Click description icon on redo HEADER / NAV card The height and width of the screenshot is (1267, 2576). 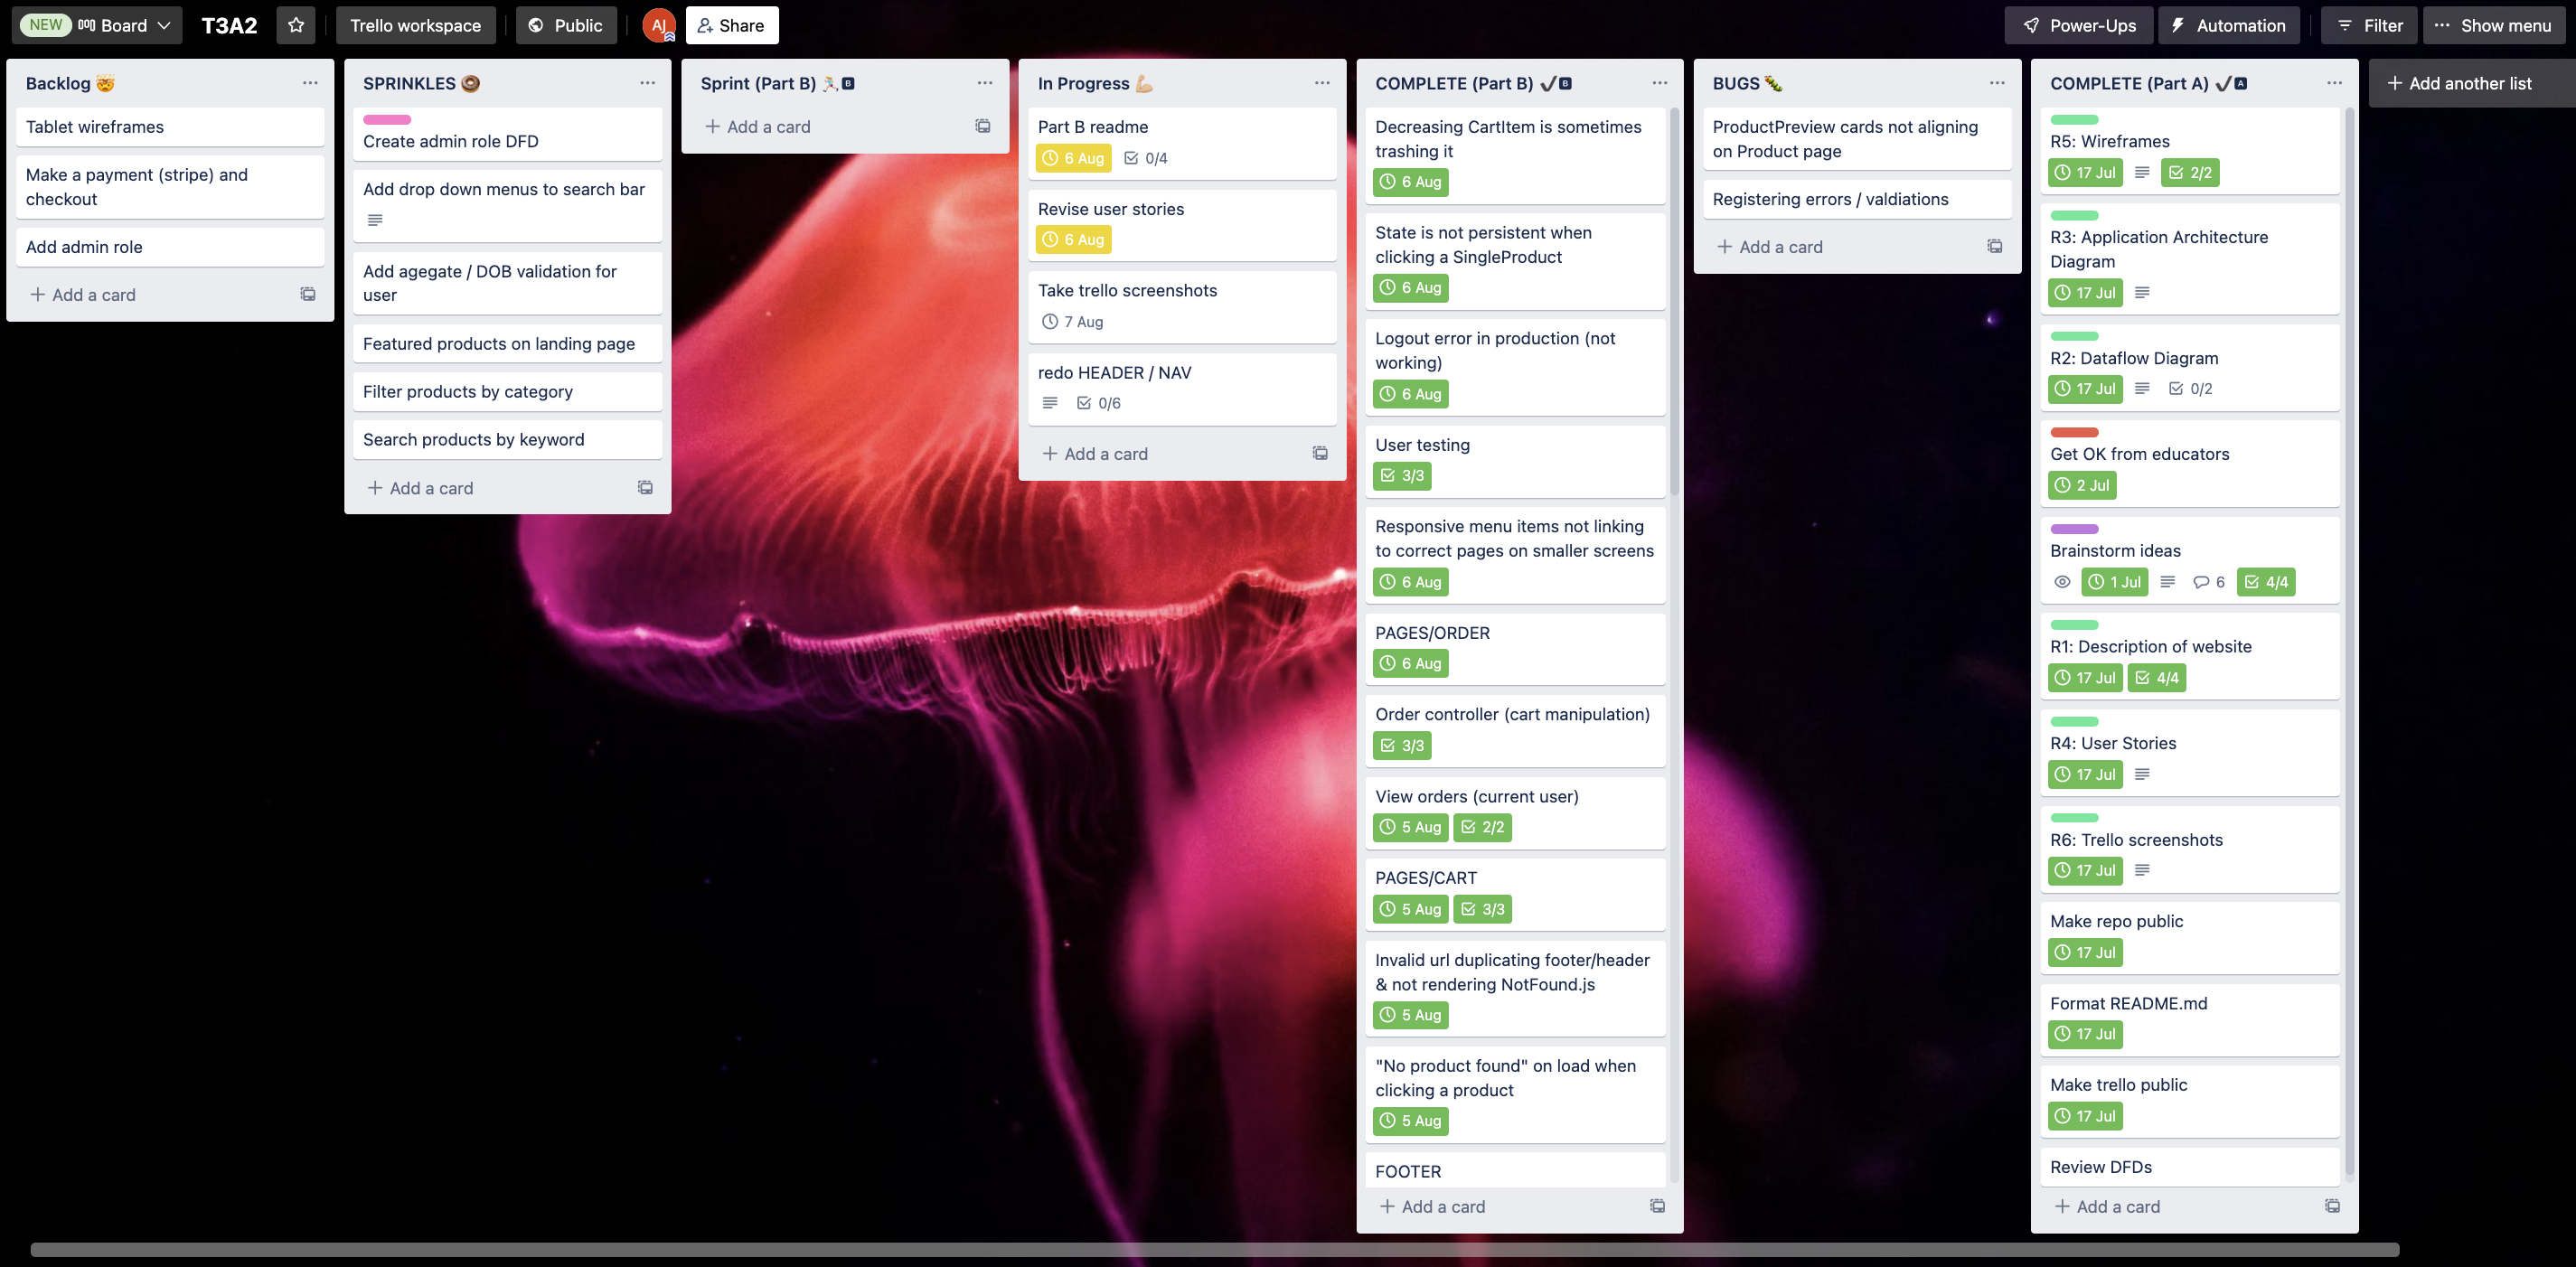[x=1050, y=403]
